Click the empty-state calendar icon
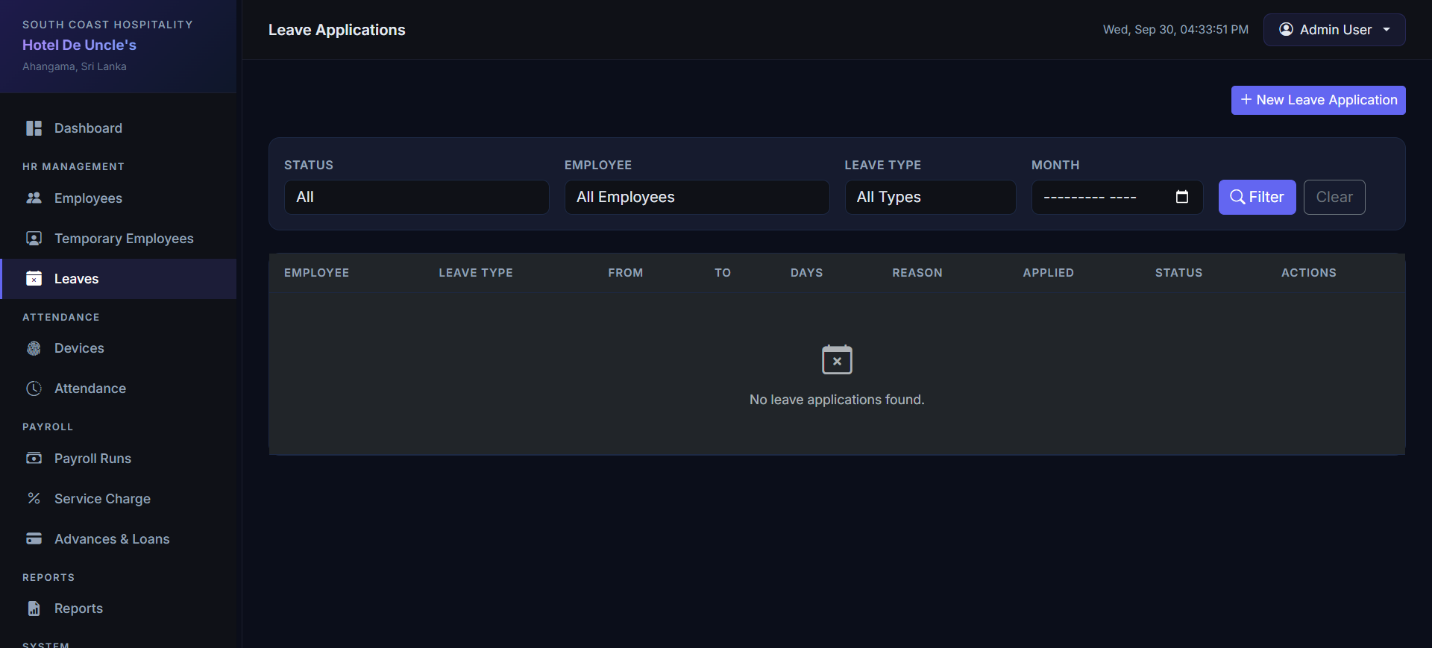The image size is (1432, 648). (x=837, y=360)
